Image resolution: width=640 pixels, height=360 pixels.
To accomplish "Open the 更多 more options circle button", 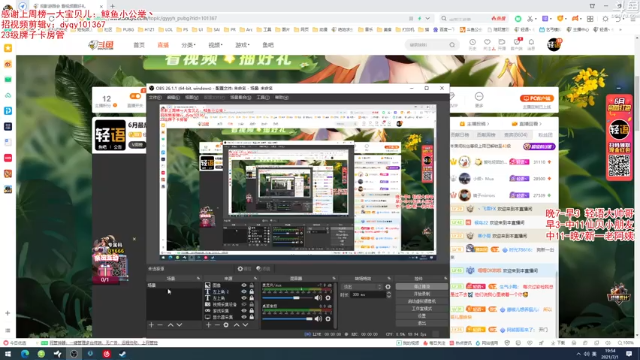I will click(x=479, y=97).
